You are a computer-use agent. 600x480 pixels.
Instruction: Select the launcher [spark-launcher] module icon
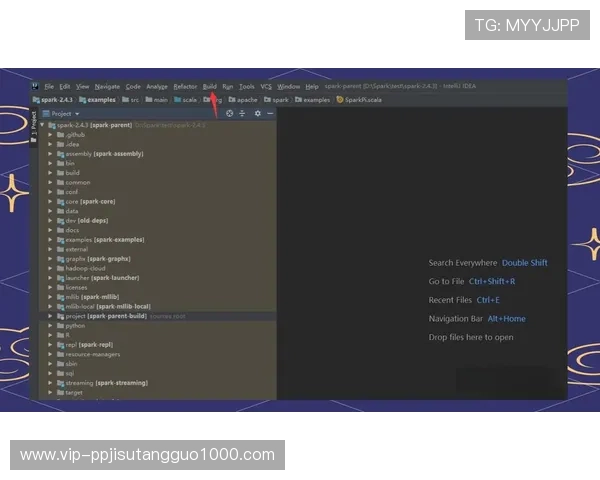60,278
